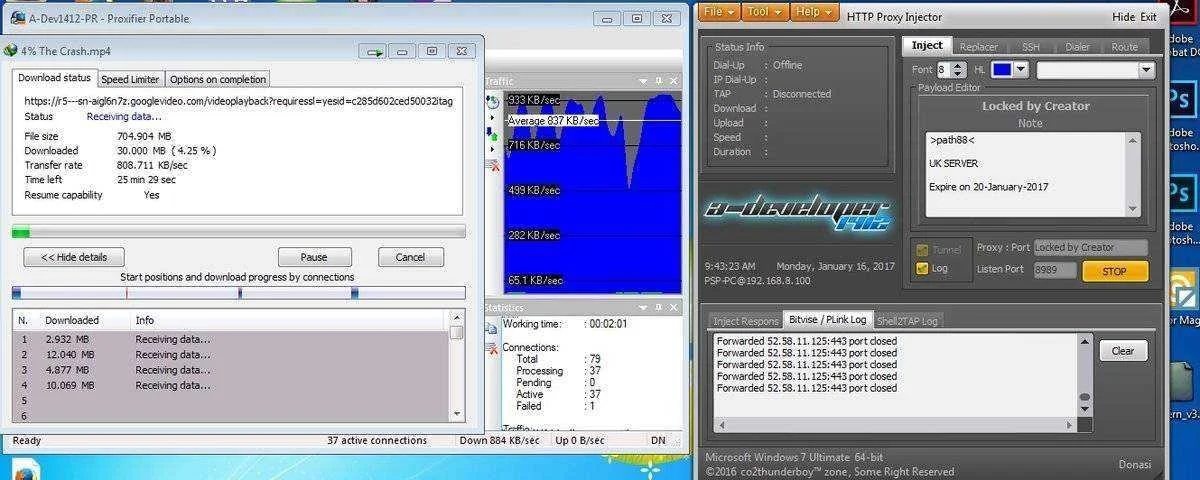Click the clock icon beside the Traffic graph

[492, 102]
